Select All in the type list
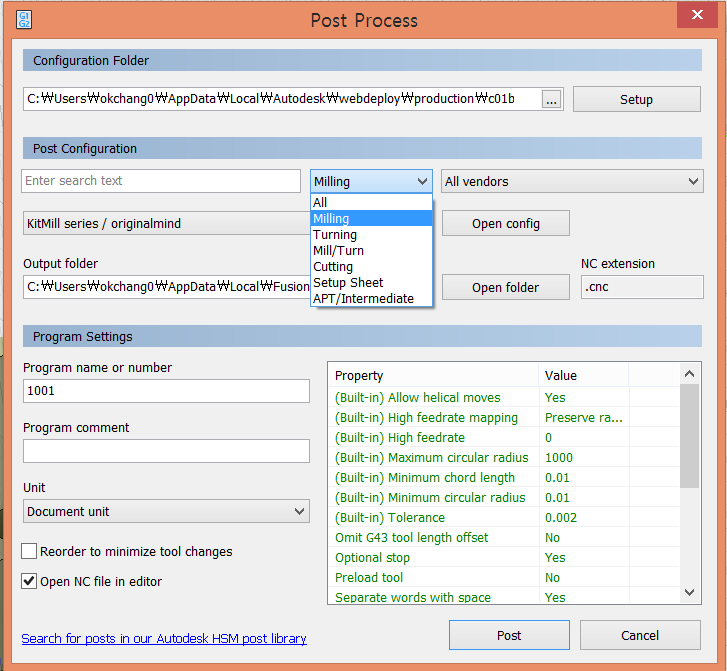This screenshot has width=727, height=671. [x=371, y=203]
